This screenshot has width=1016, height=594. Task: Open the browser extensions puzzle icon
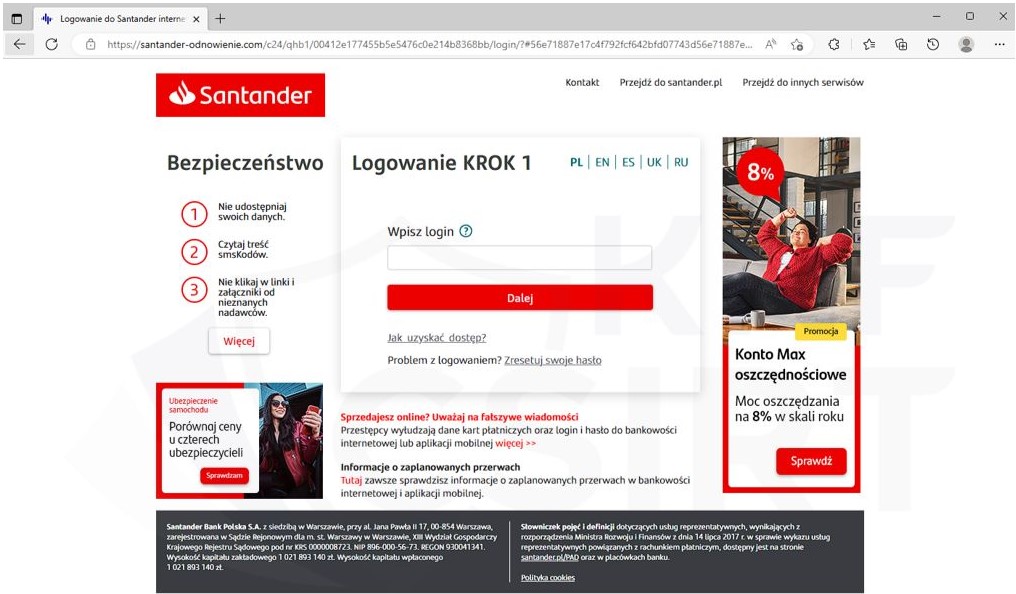coord(834,44)
